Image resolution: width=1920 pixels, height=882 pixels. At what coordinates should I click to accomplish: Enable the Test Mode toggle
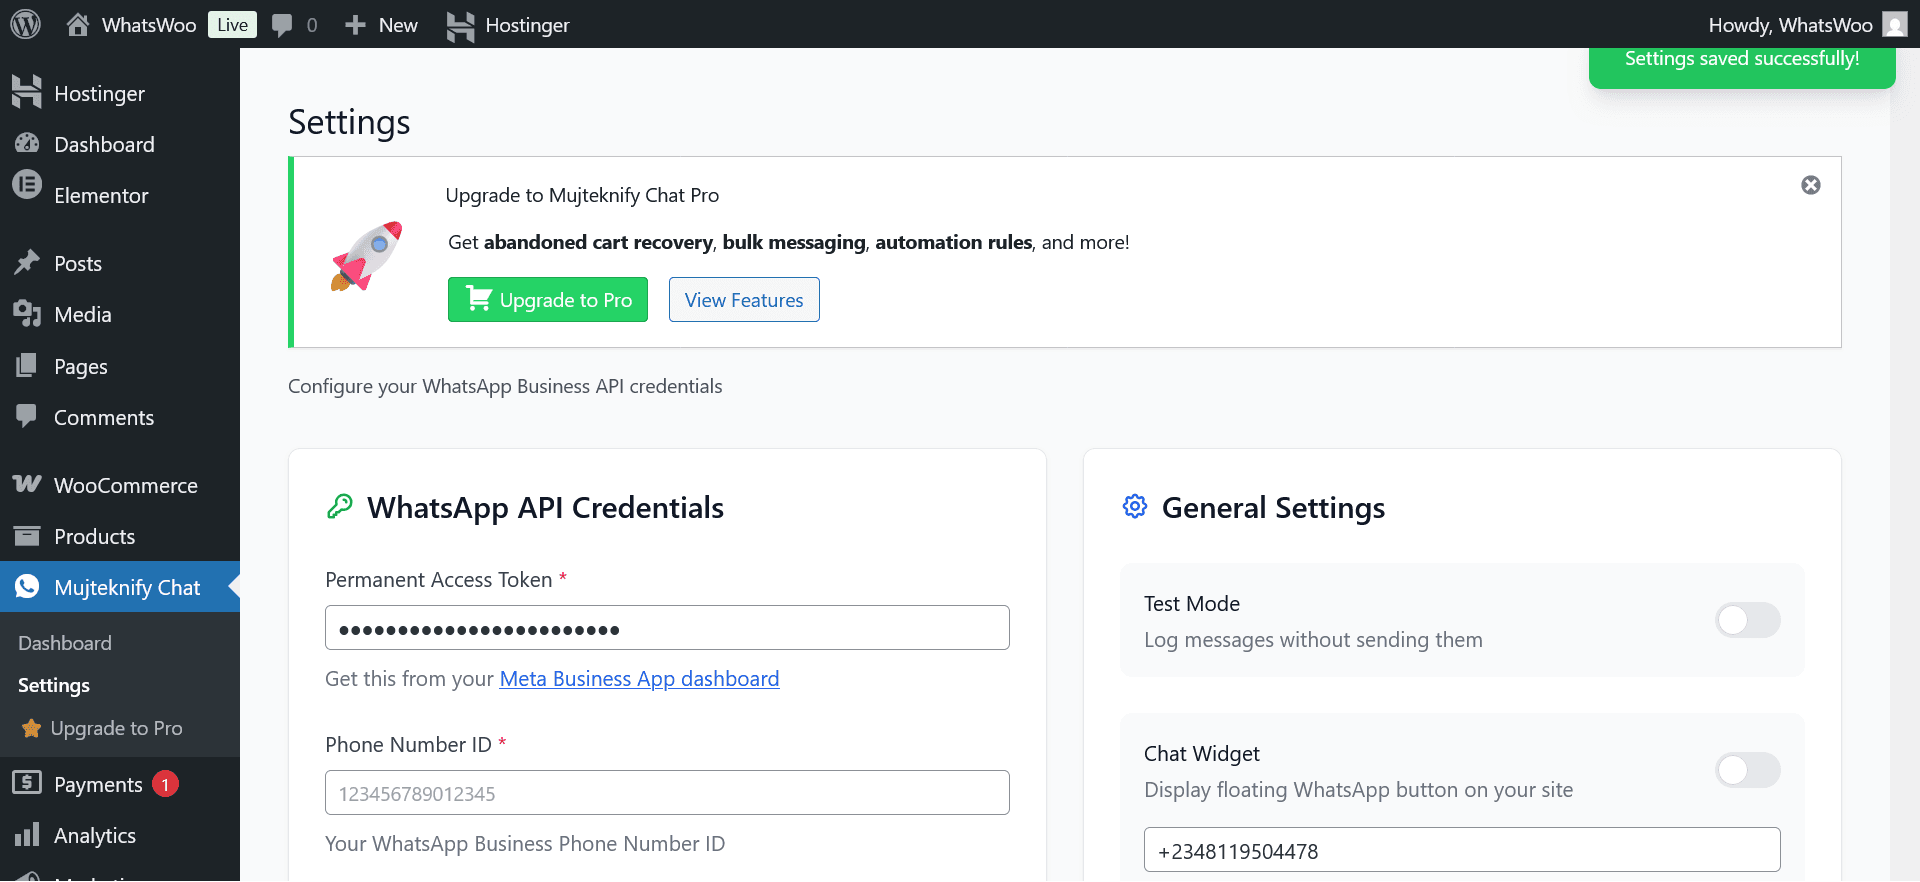click(1747, 620)
